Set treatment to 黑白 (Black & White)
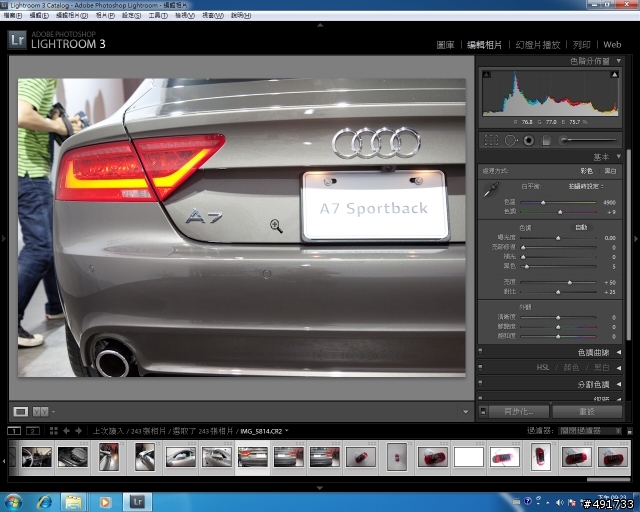 (x=611, y=171)
